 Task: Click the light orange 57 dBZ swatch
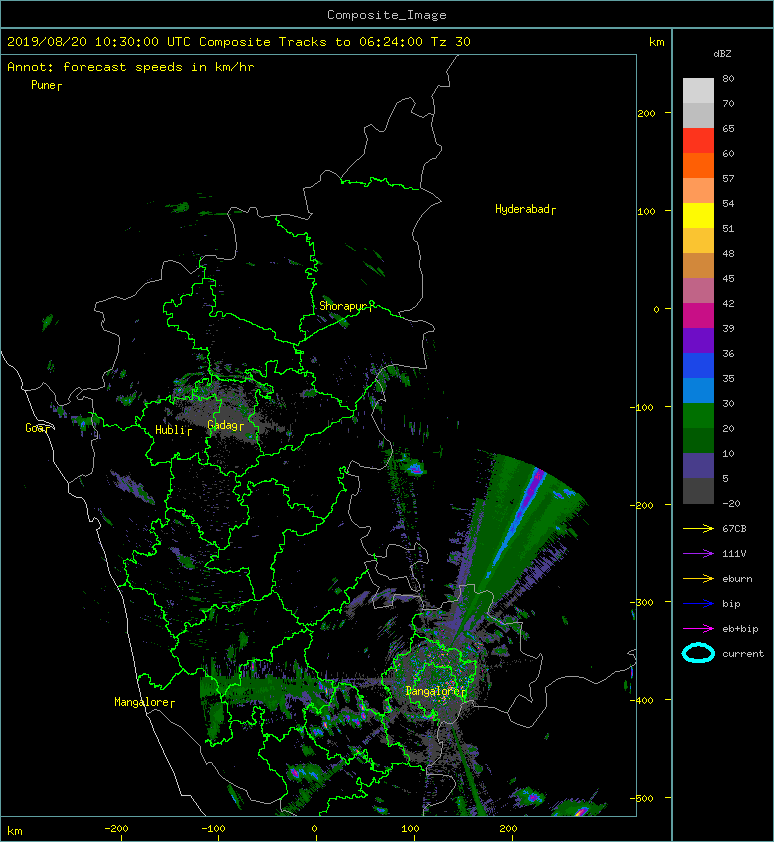click(x=698, y=191)
